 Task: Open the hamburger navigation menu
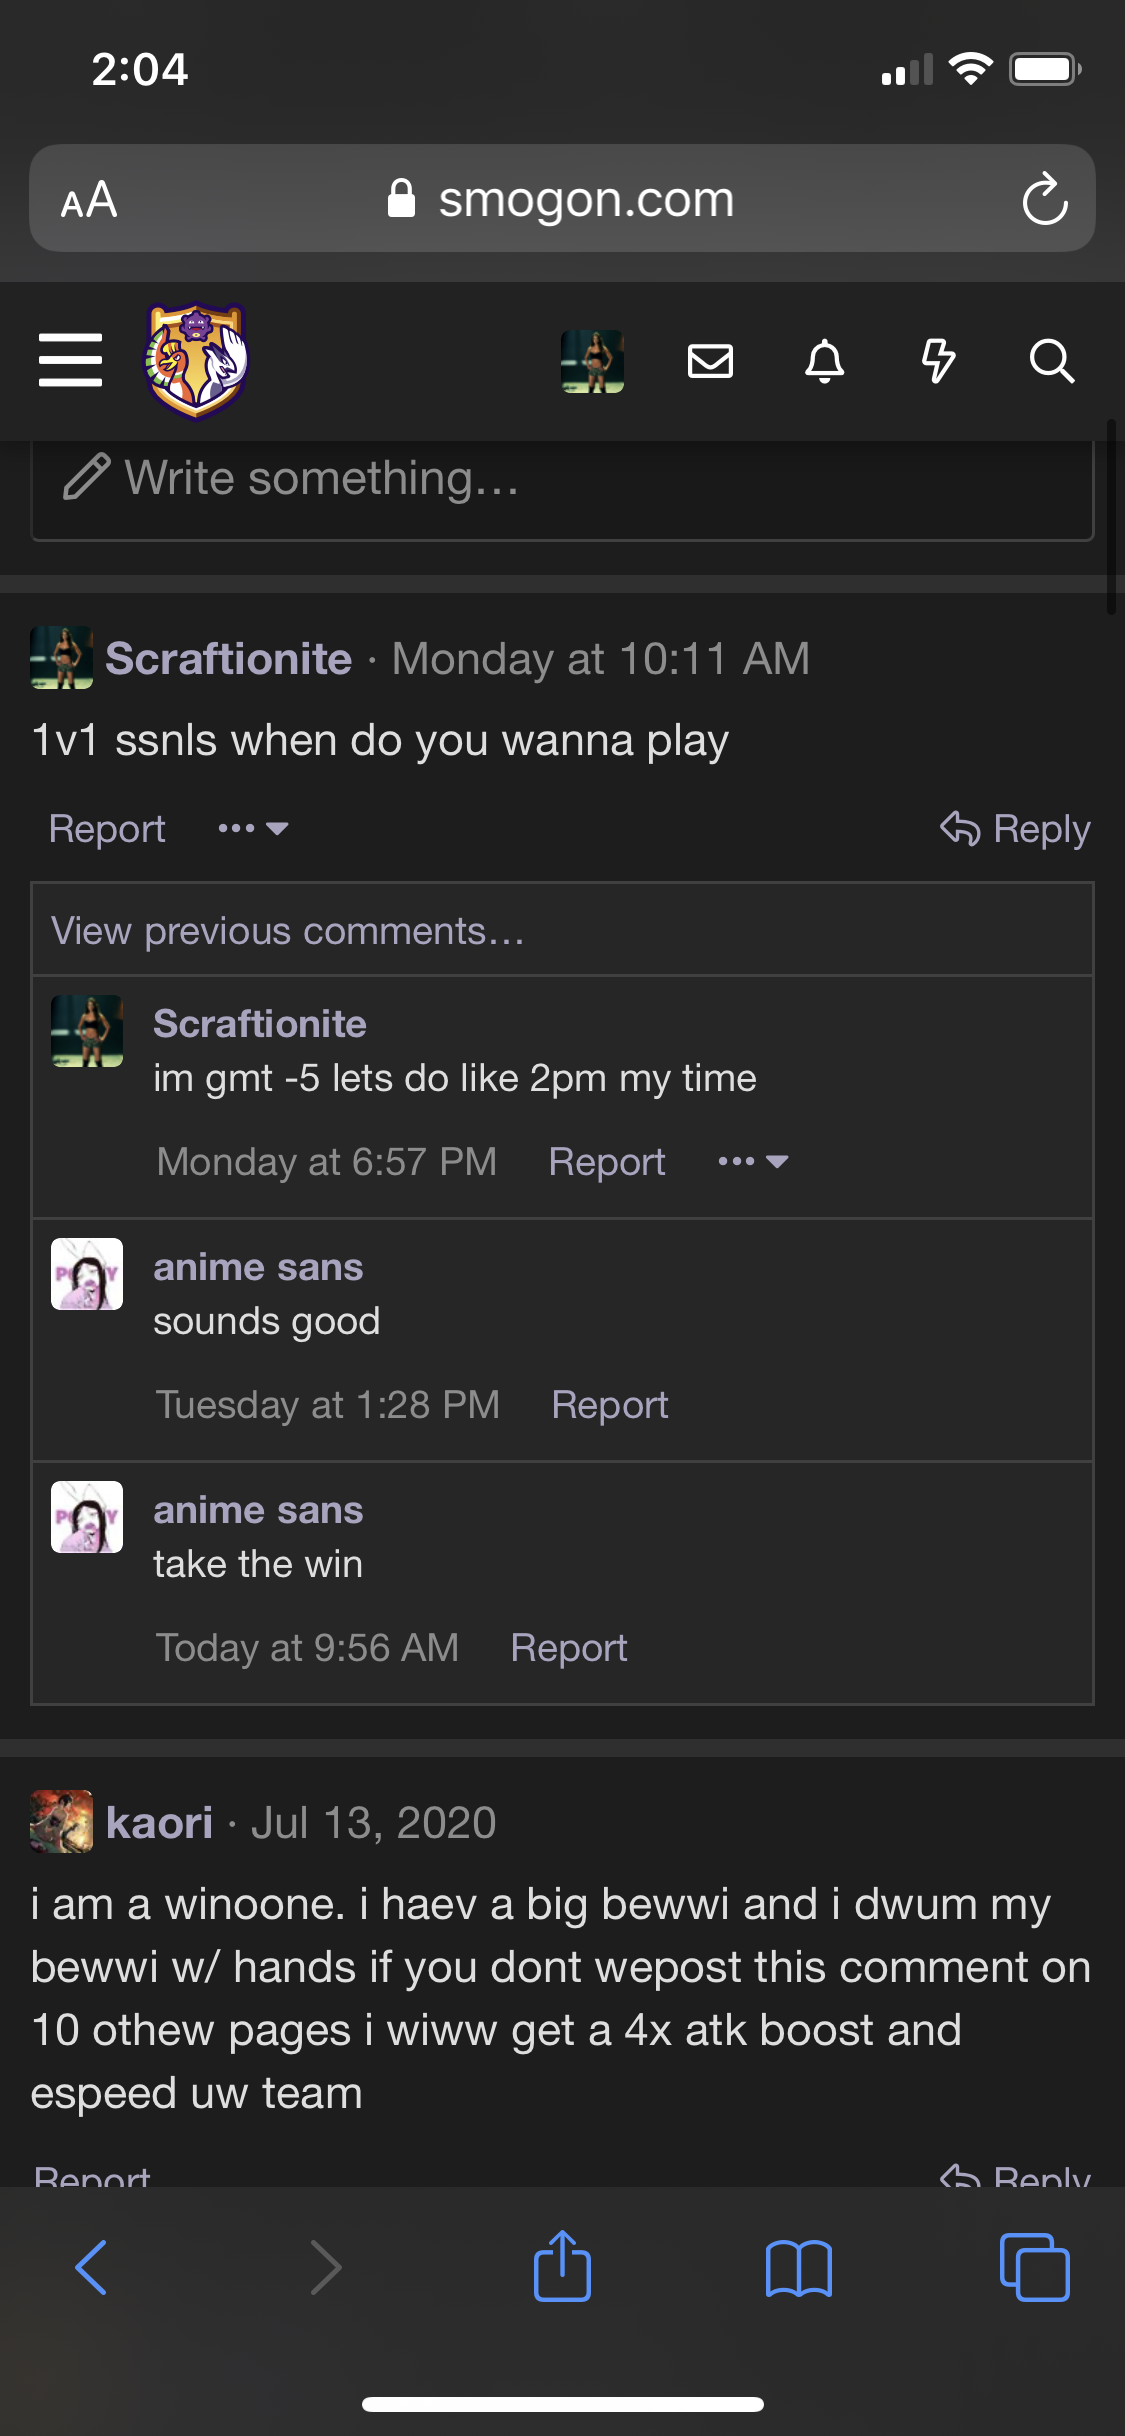click(x=70, y=360)
